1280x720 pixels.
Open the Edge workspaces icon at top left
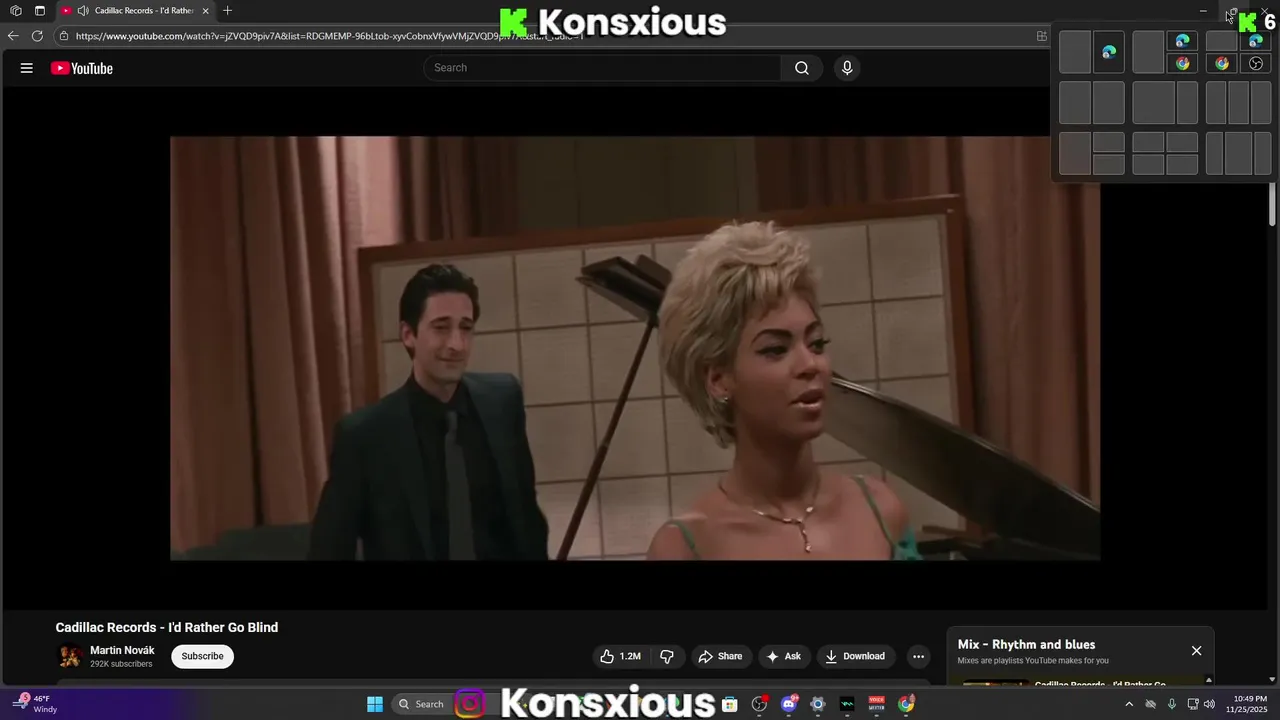point(15,11)
